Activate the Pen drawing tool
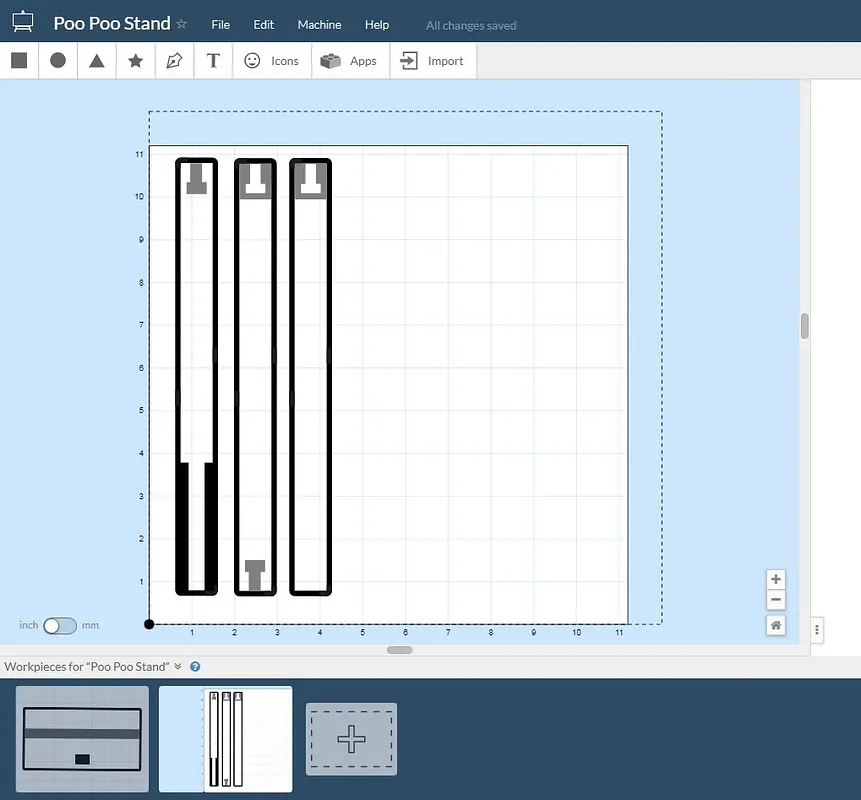This screenshot has height=800, width=861. (174, 61)
